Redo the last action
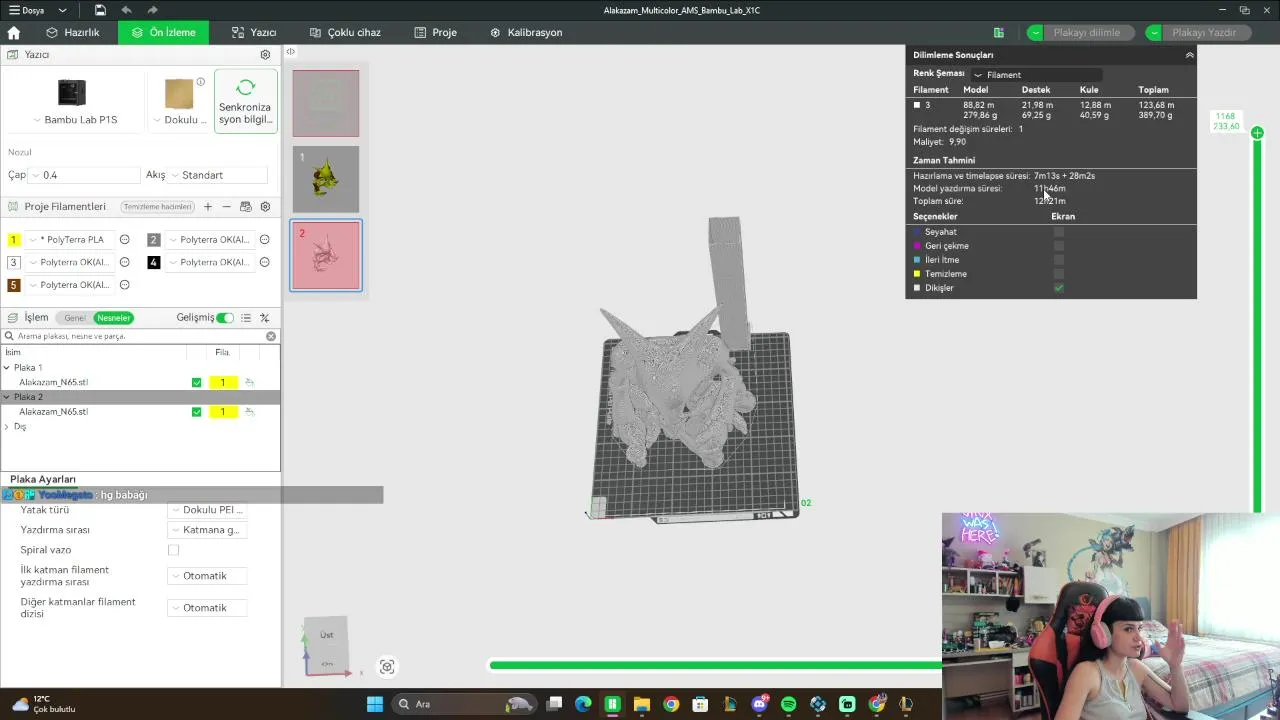The width and height of the screenshot is (1280, 720). [x=153, y=10]
